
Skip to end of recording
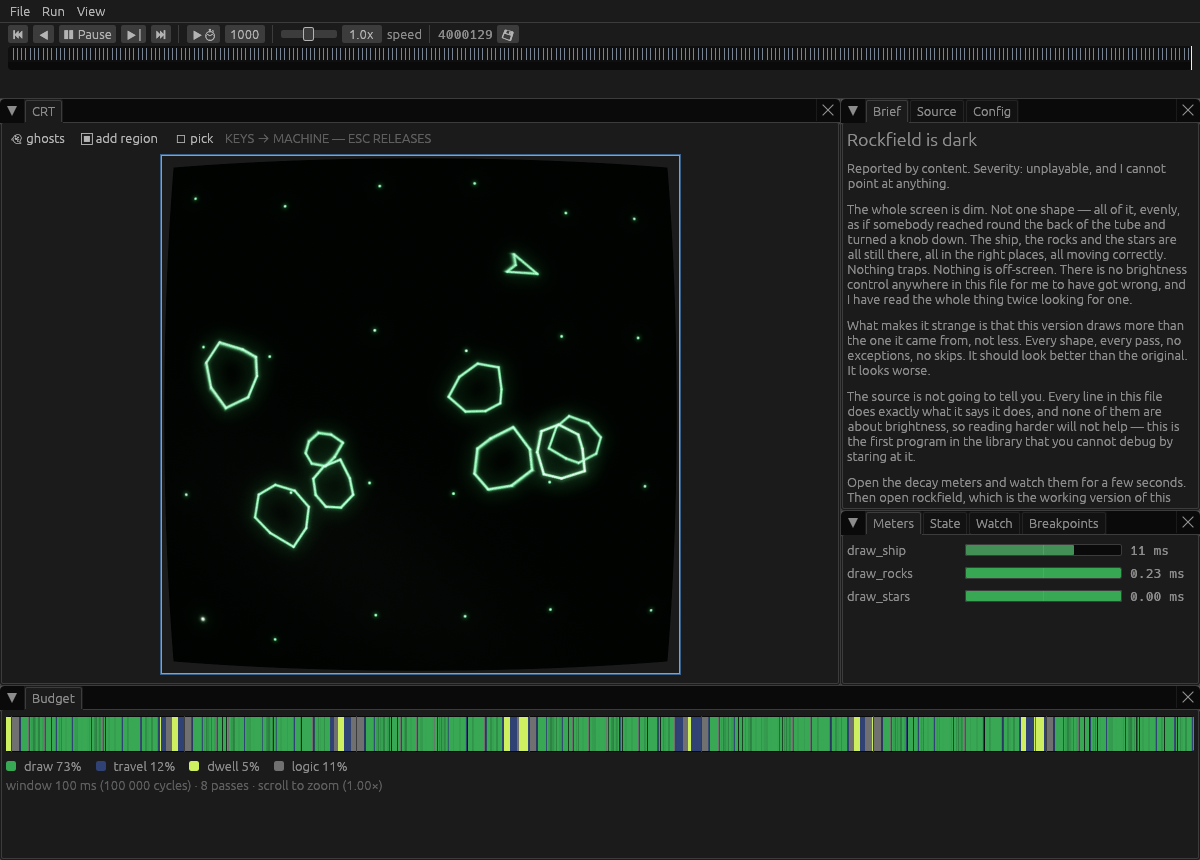pos(161,34)
